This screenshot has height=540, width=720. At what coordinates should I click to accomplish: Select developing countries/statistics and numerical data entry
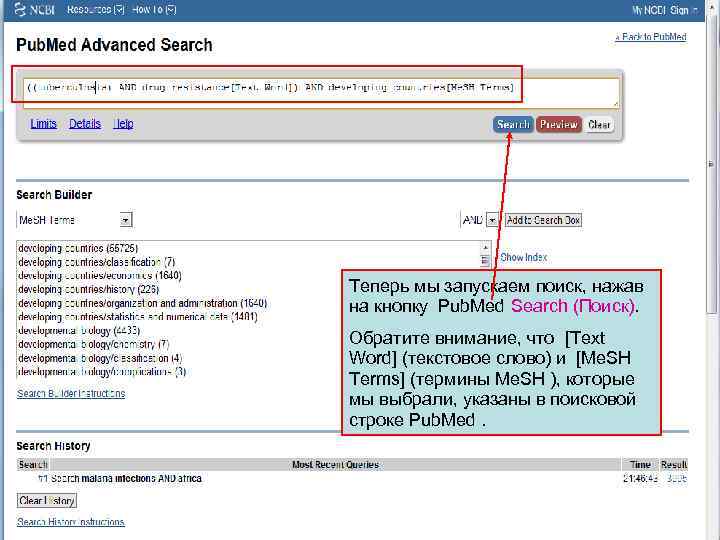[x=138, y=317]
